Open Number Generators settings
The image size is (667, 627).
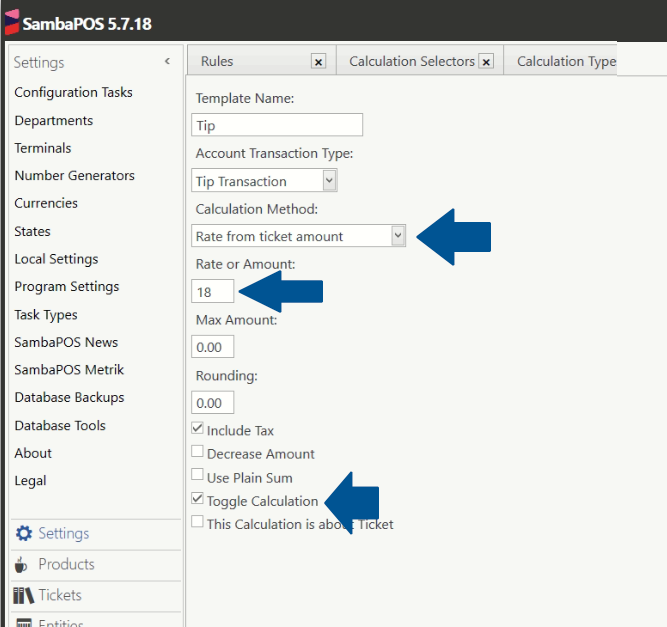74,175
